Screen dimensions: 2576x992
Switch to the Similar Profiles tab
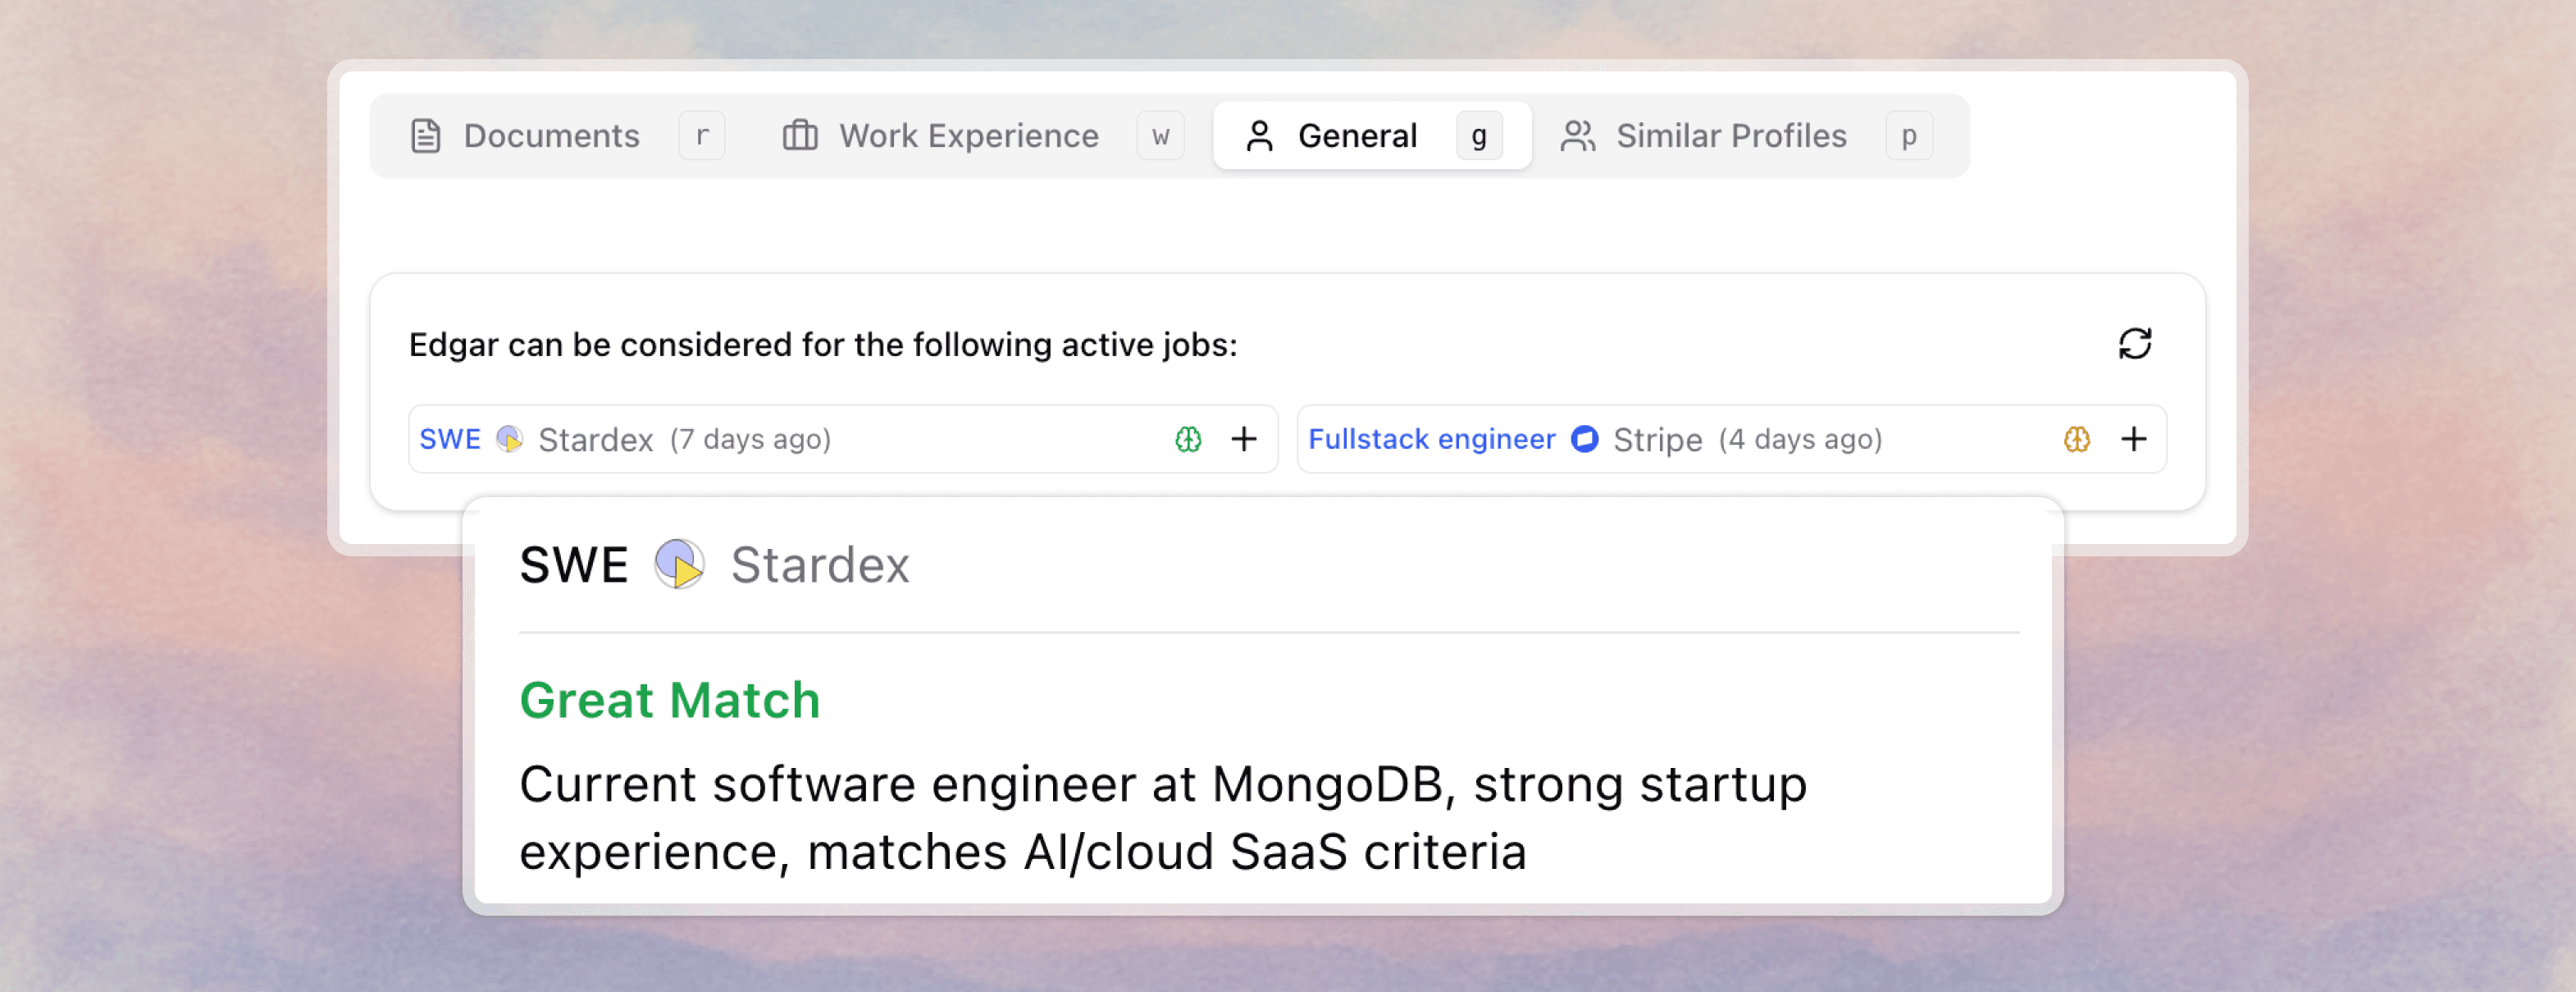coord(1731,135)
